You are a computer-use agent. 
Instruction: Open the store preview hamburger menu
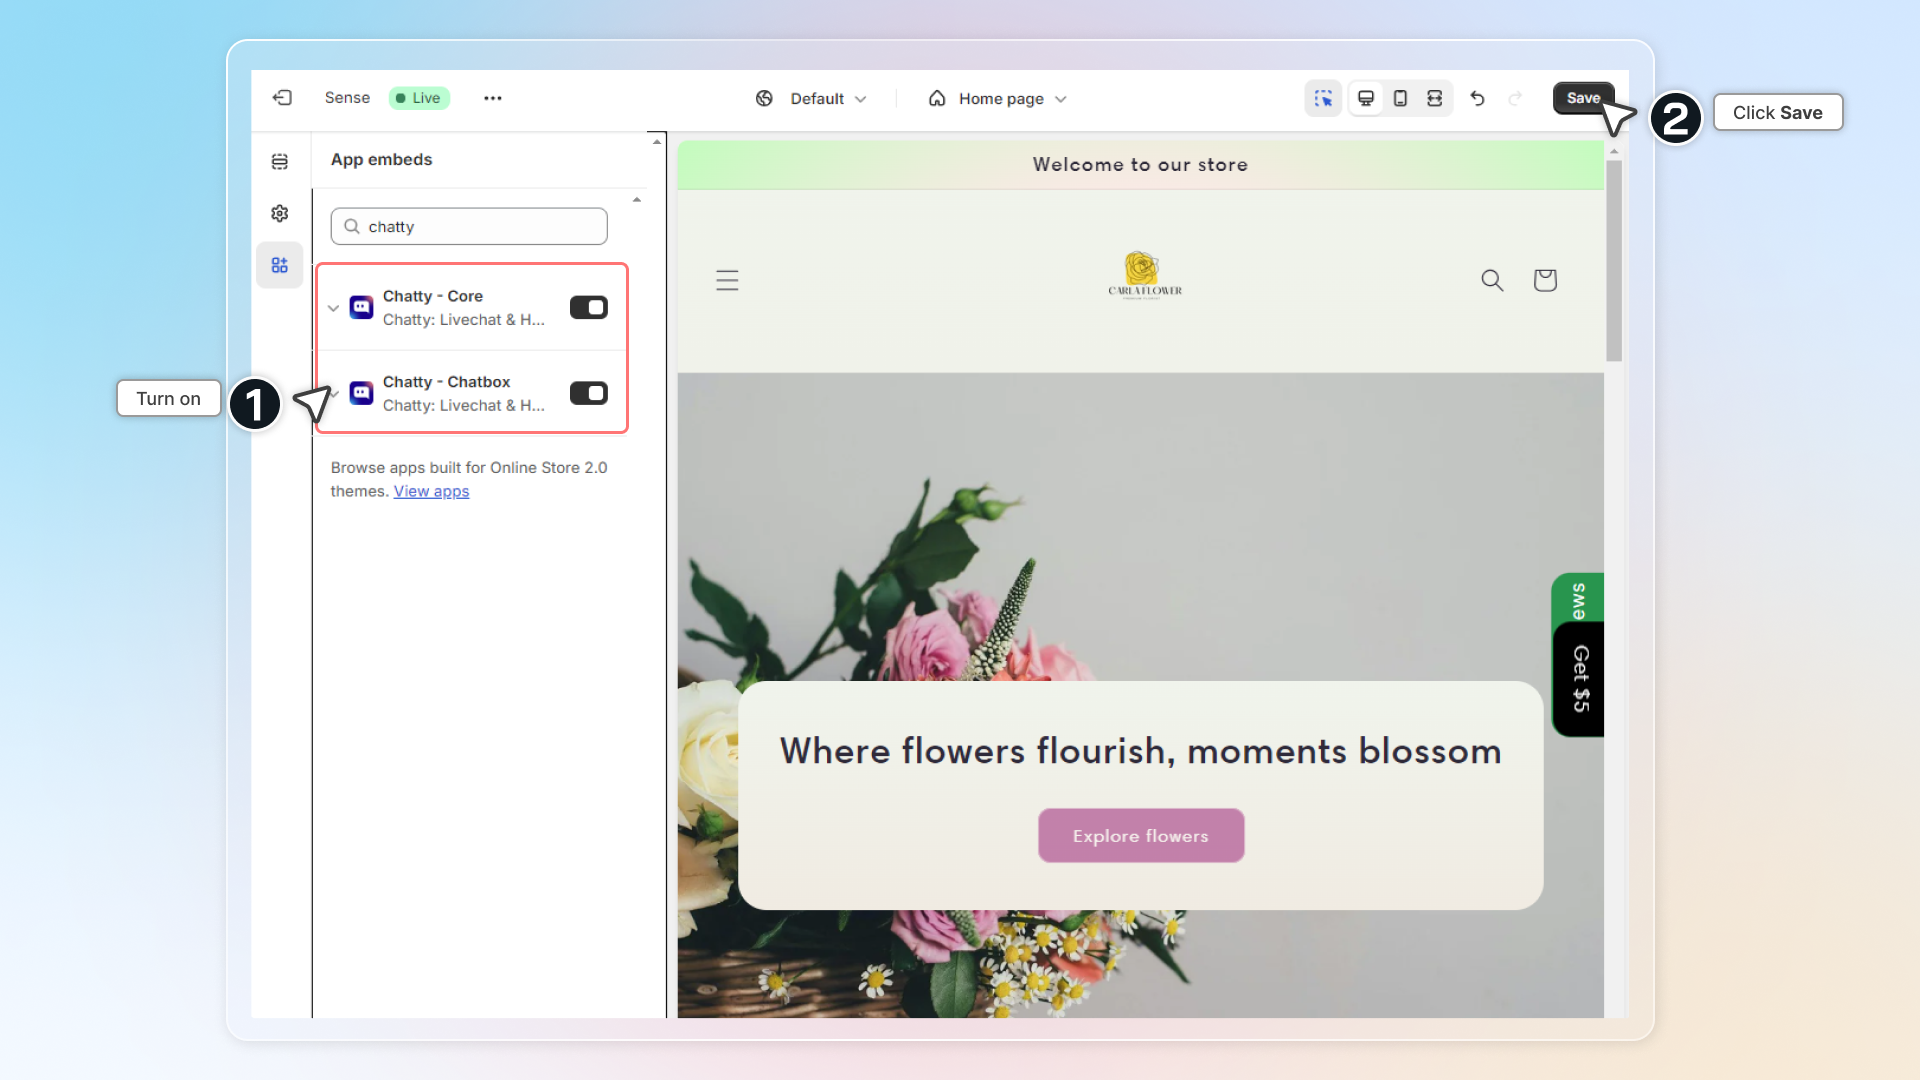pos(727,281)
